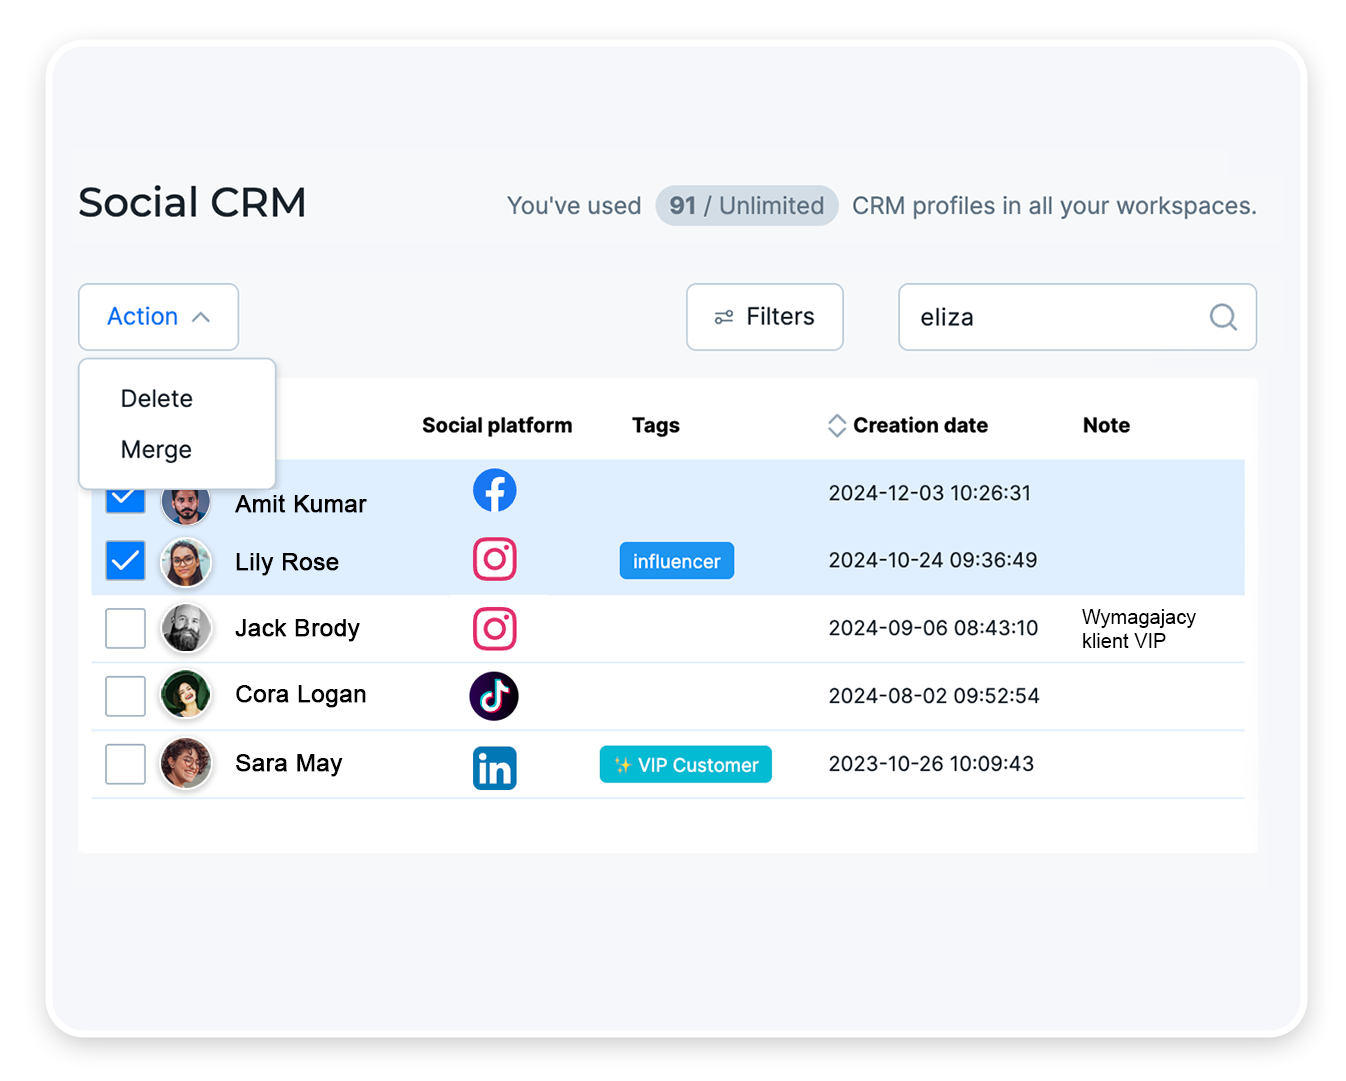Screen dimensions: 1346x1081
Task: Select the Sara May checkbox
Action: click(x=125, y=763)
